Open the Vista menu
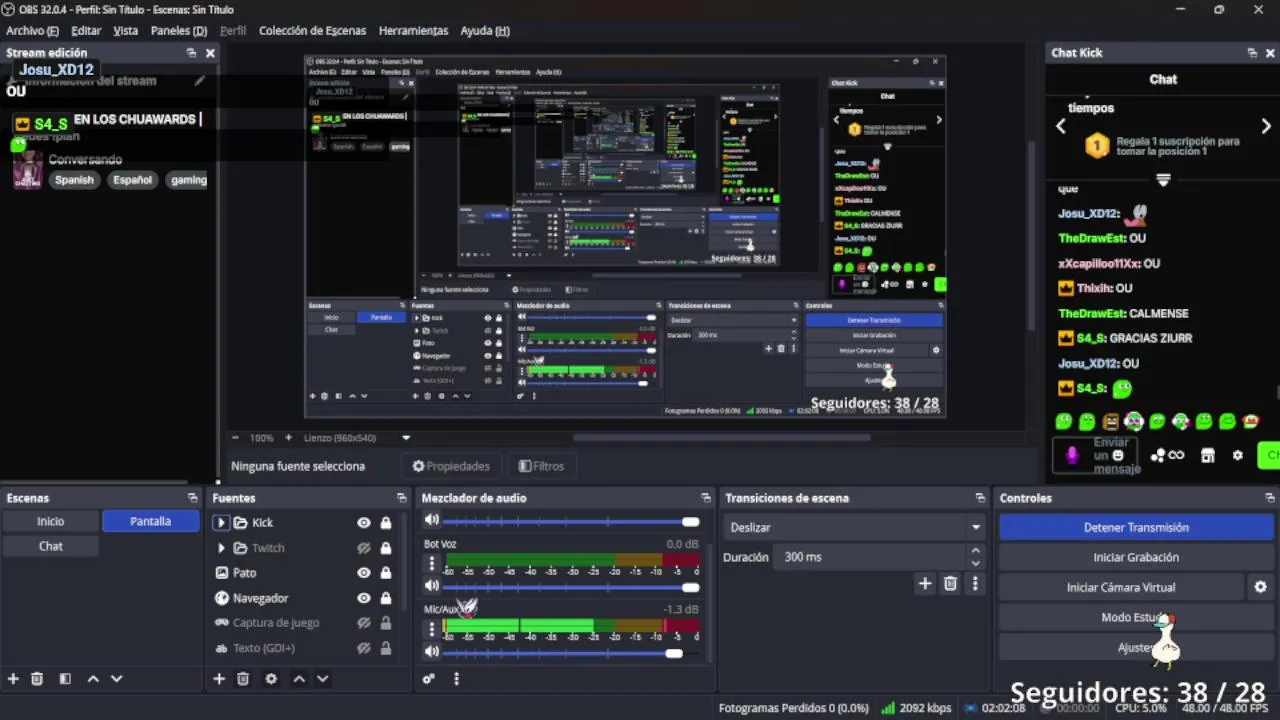 point(126,30)
